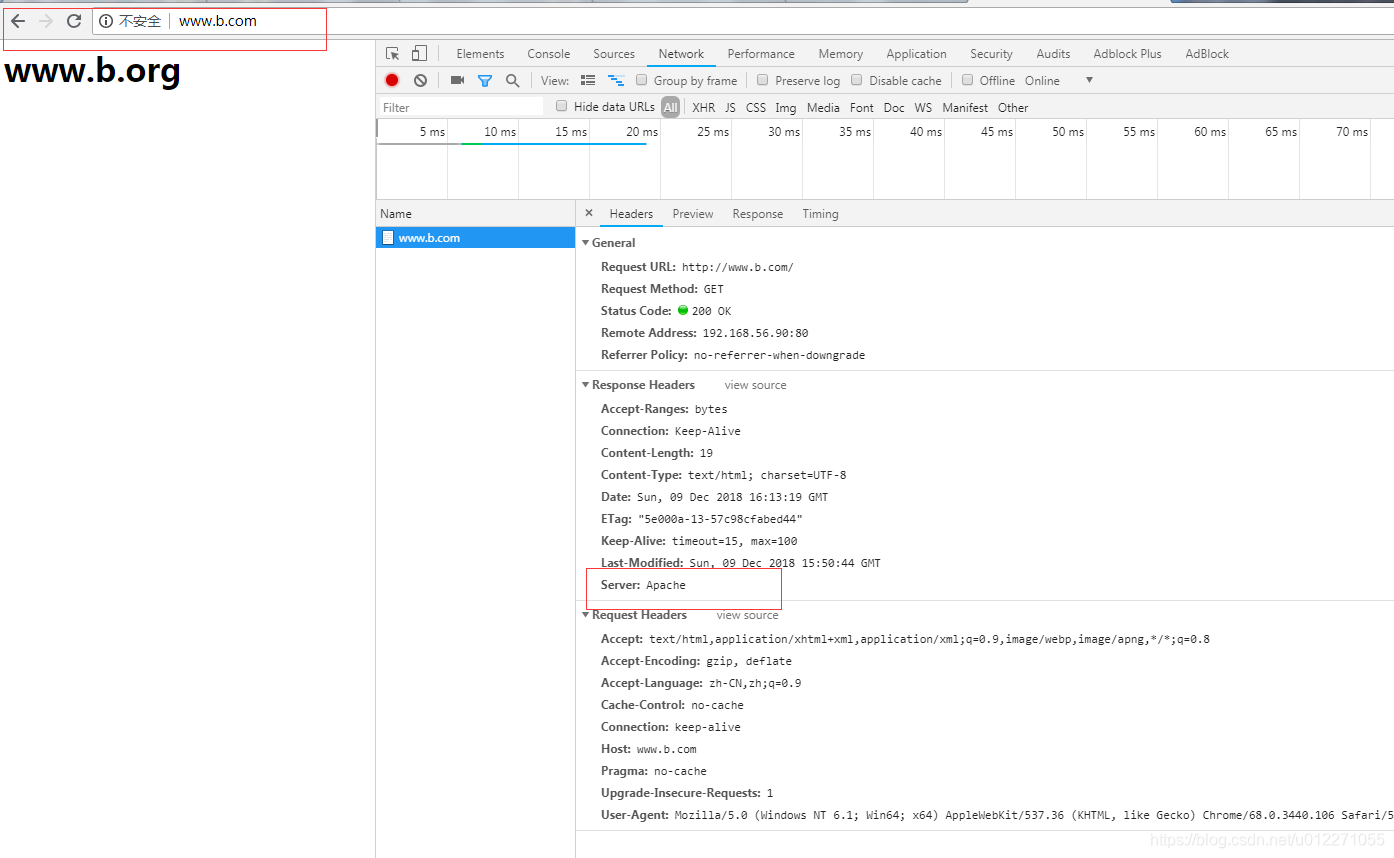Select the Network tab
1394x858 pixels.
[681, 54]
